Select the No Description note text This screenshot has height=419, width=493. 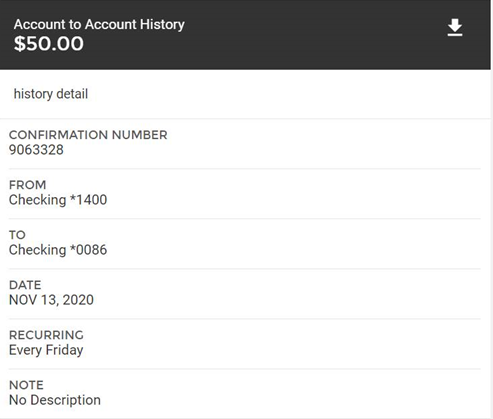[55, 400]
